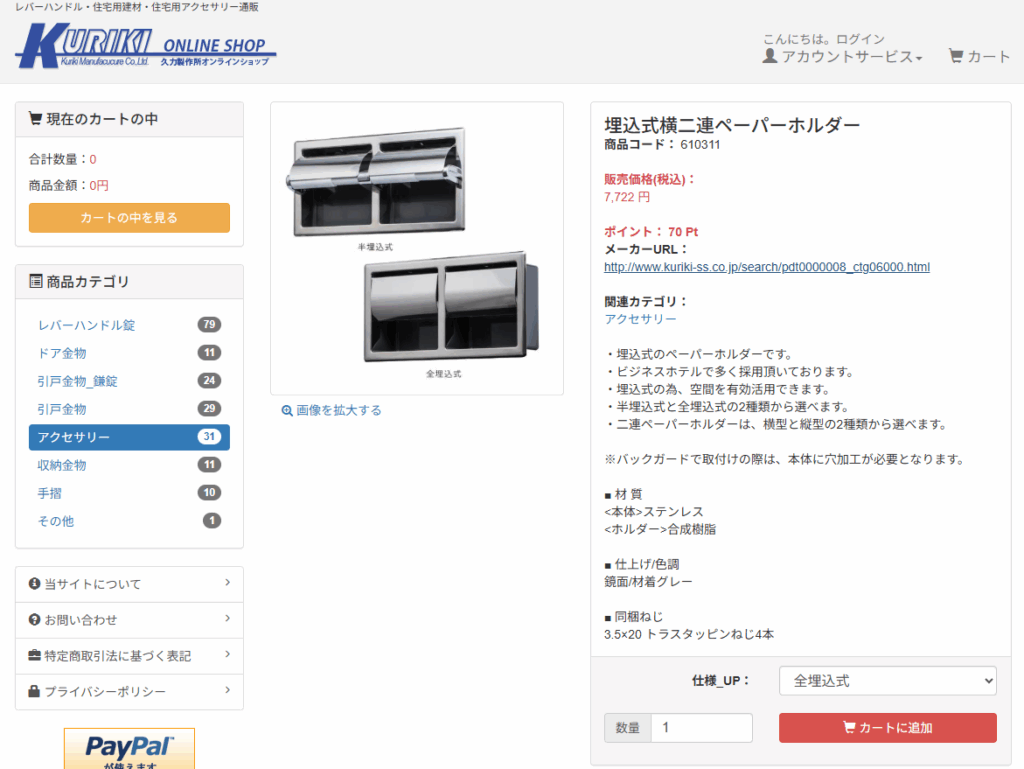
Task: Click the Kuriki Online Shop logo
Action: pos(145,46)
